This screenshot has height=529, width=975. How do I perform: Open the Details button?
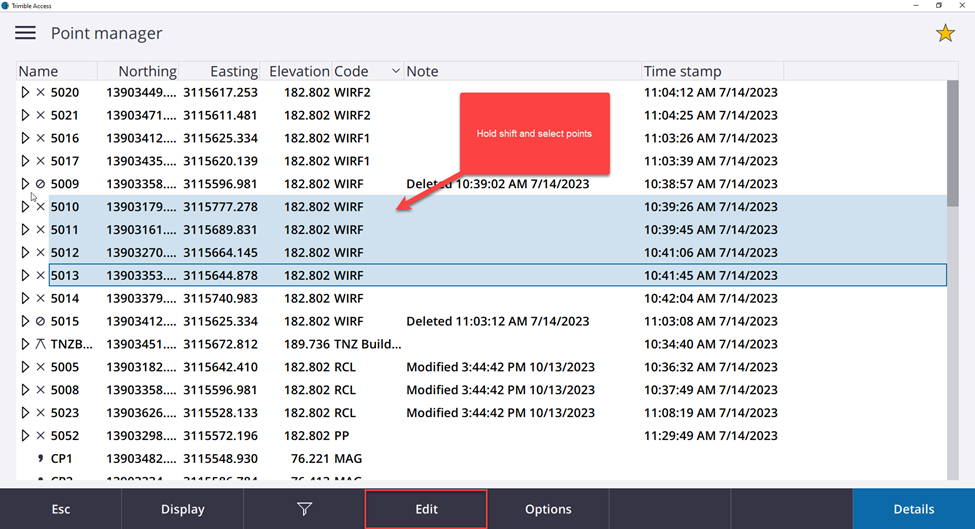913,509
